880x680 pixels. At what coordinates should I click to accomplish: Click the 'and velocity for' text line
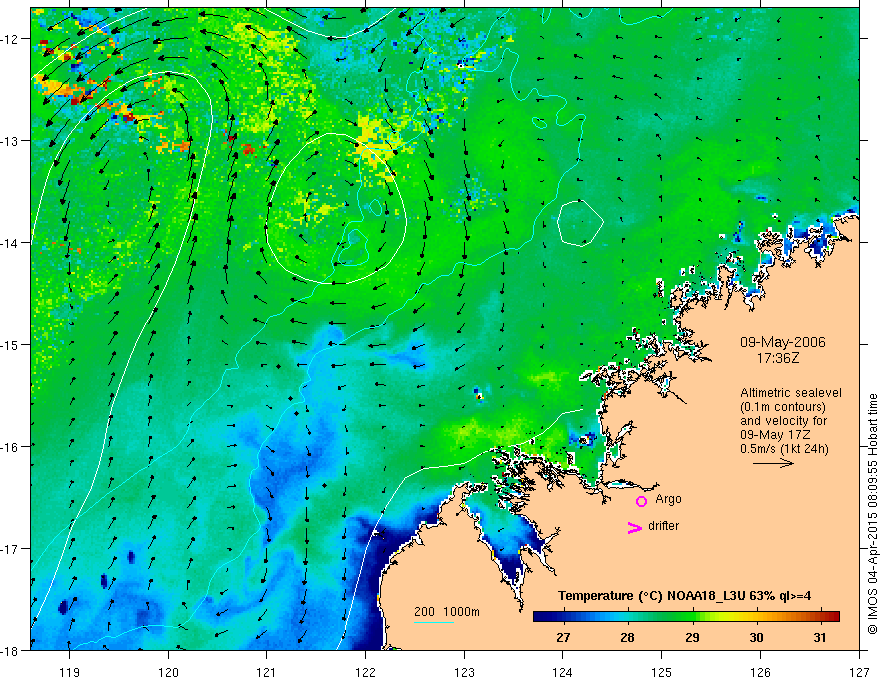pyautogui.click(x=783, y=421)
